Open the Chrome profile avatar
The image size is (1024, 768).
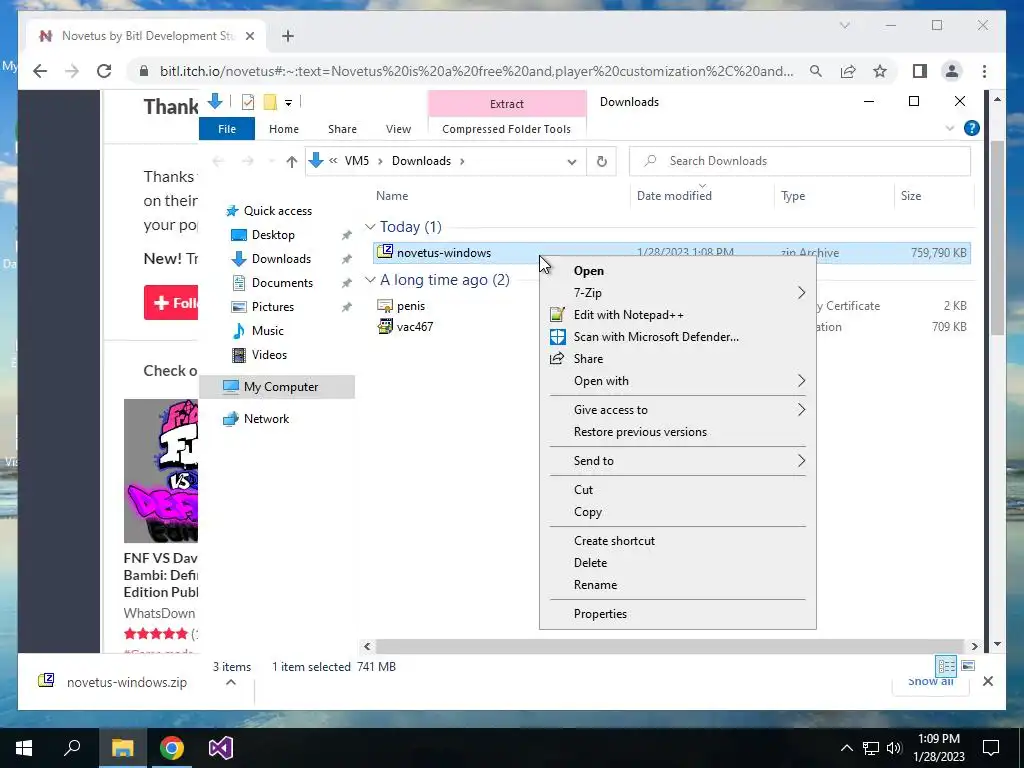(952, 71)
